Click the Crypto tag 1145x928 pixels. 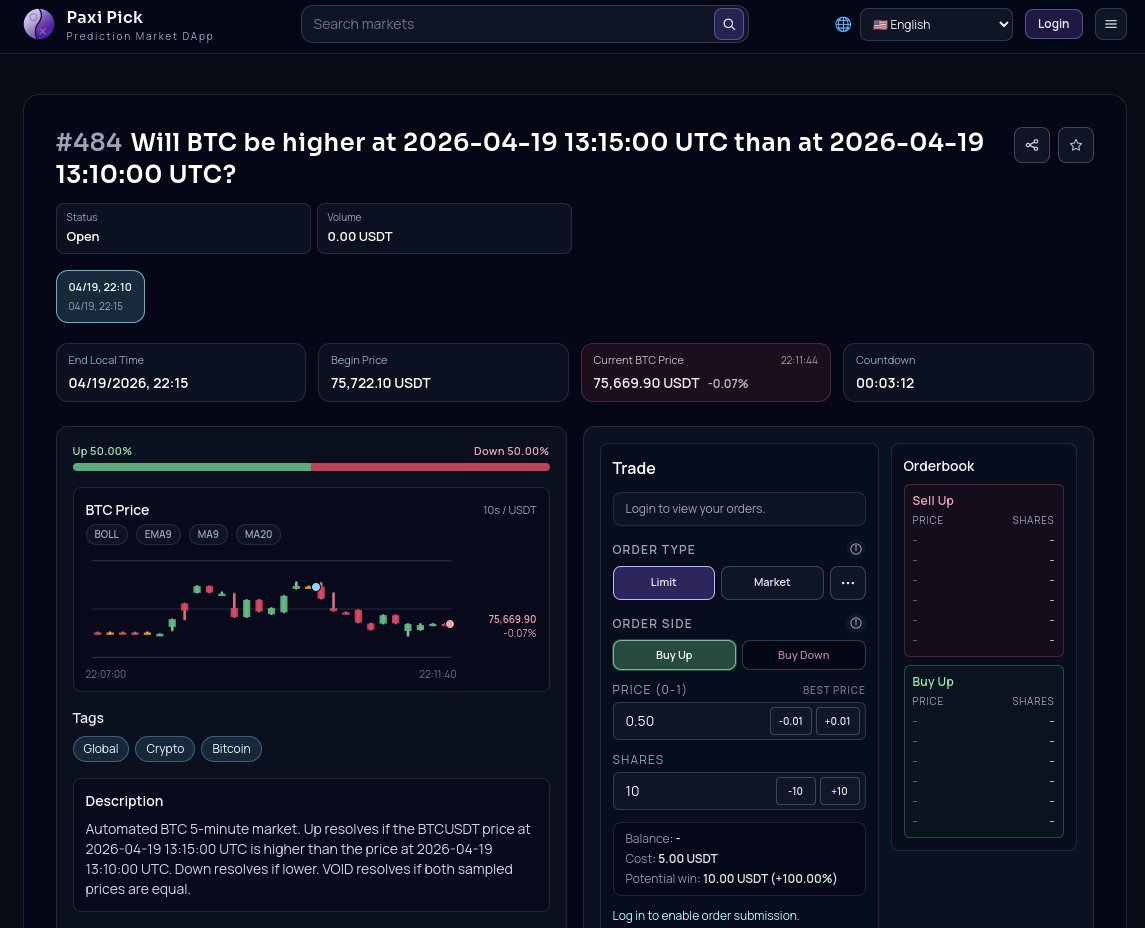tap(165, 748)
